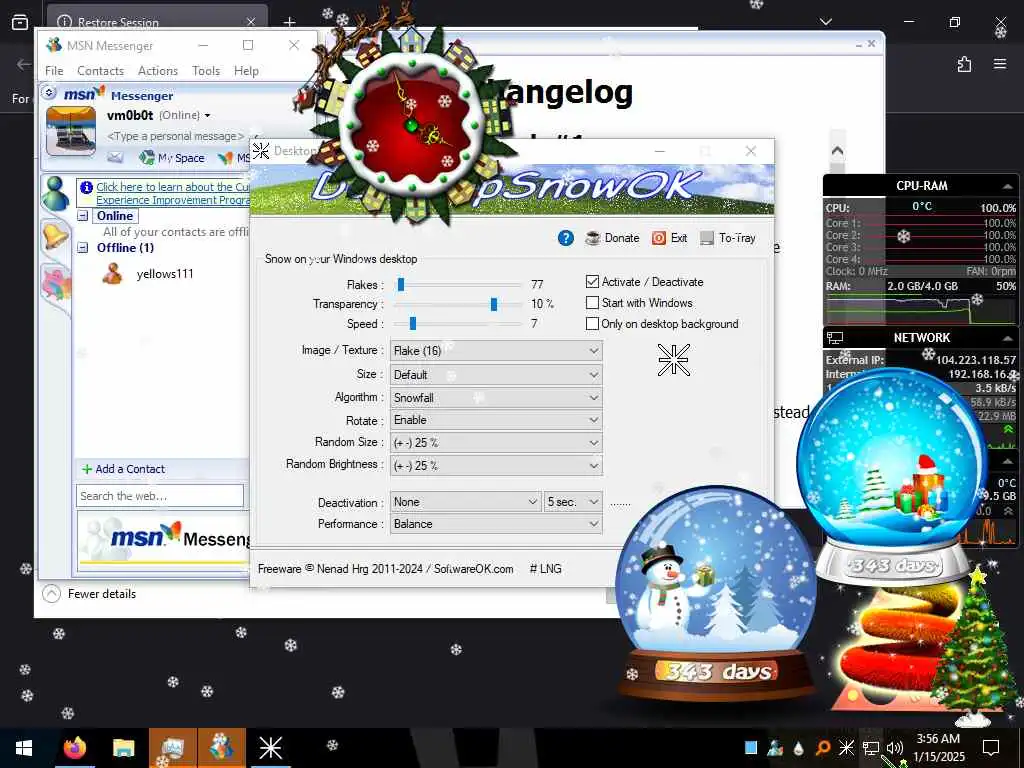The height and width of the screenshot is (768, 1024).
Task: Open the 5 sec. dropdown
Action: tap(573, 502)
